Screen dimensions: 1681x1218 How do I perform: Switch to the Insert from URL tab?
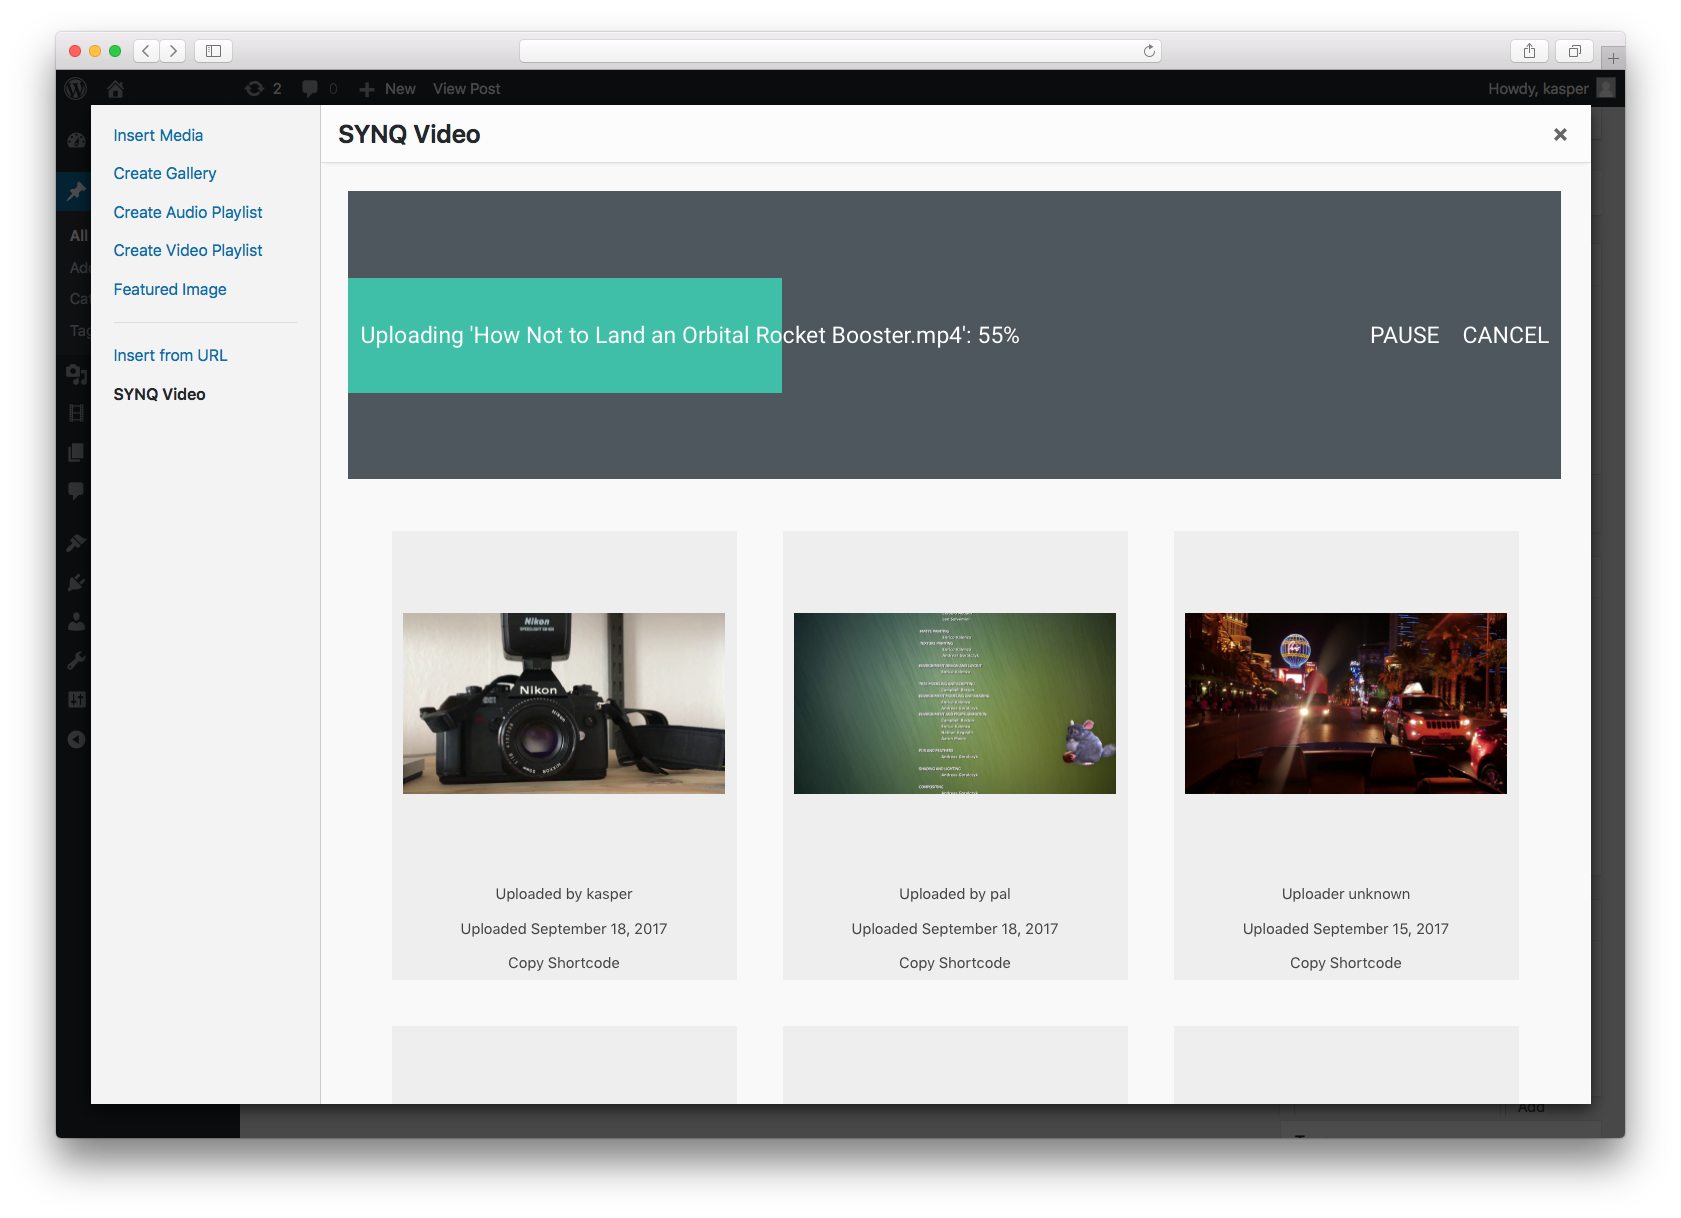point(170,355)
